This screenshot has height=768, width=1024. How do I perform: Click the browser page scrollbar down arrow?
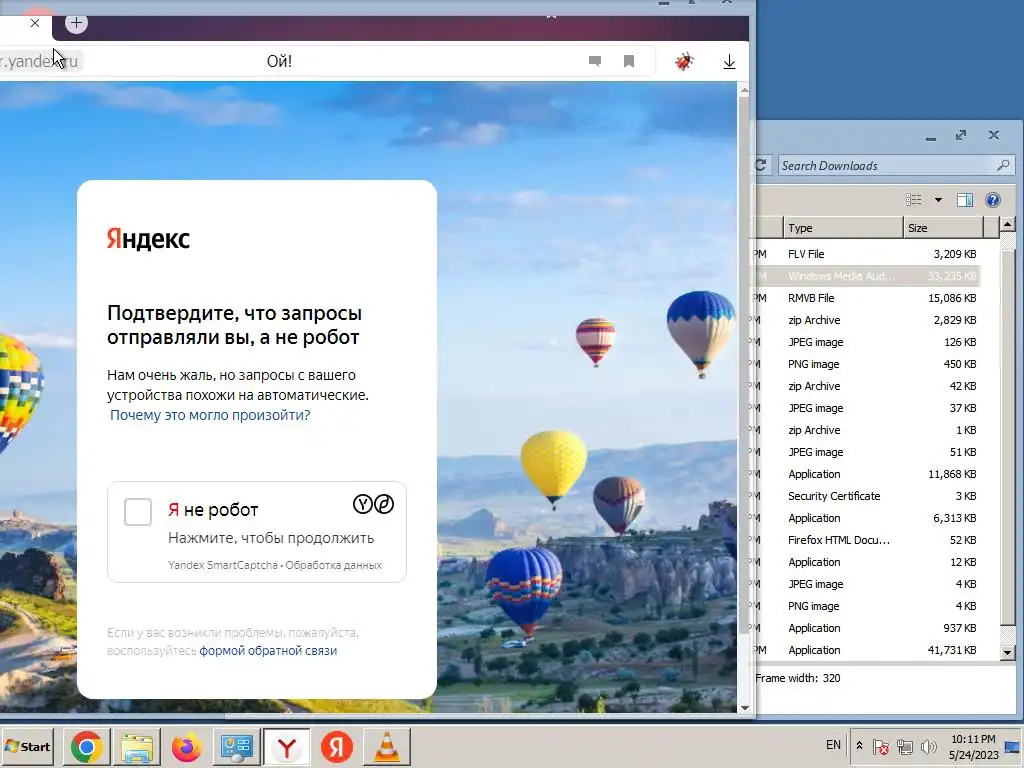tap(744, 707)
